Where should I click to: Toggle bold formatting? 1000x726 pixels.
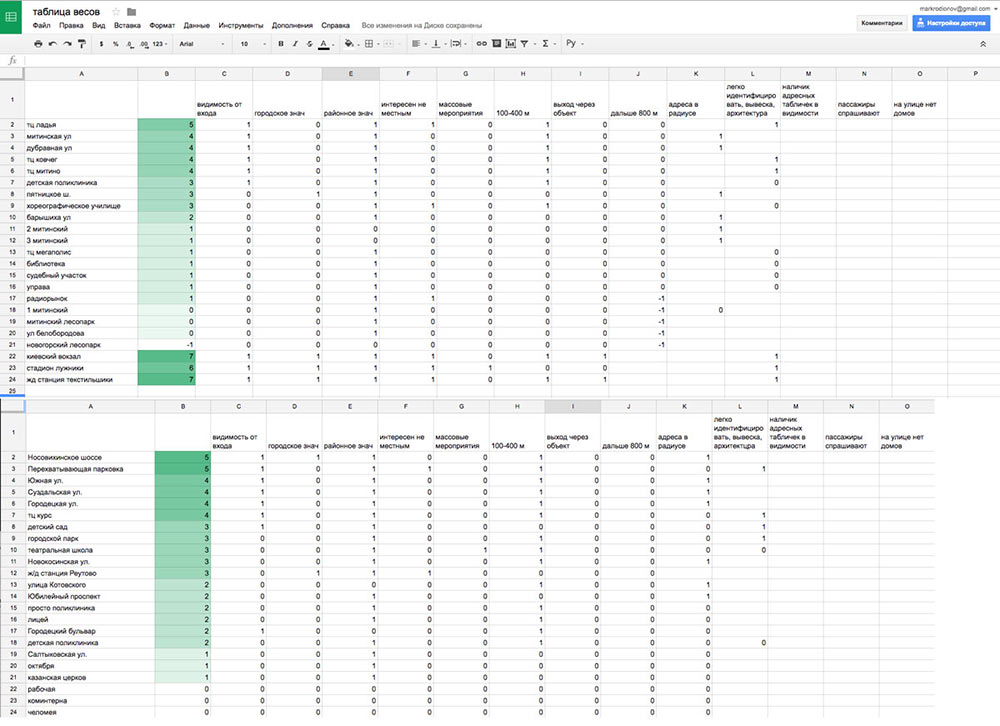click(x=281, y=44)
